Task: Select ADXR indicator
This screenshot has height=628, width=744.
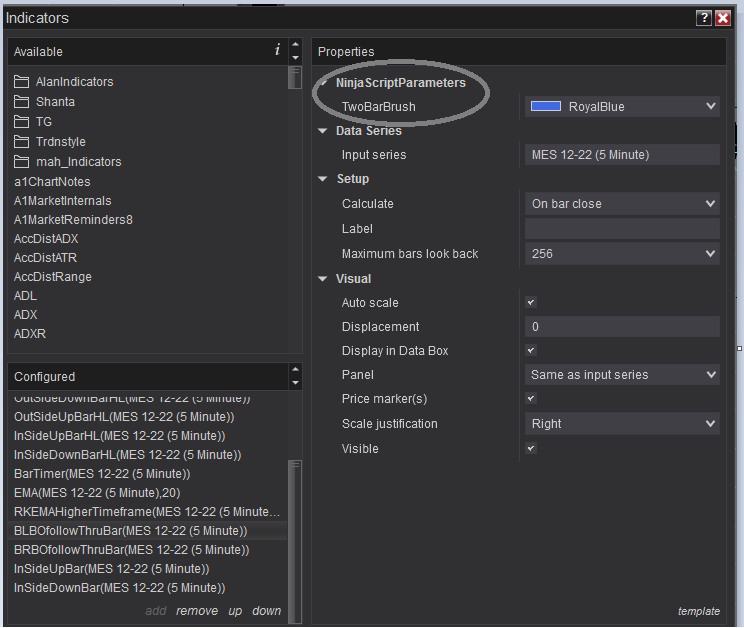Action: pyautogui.click(x=30, y=333)
